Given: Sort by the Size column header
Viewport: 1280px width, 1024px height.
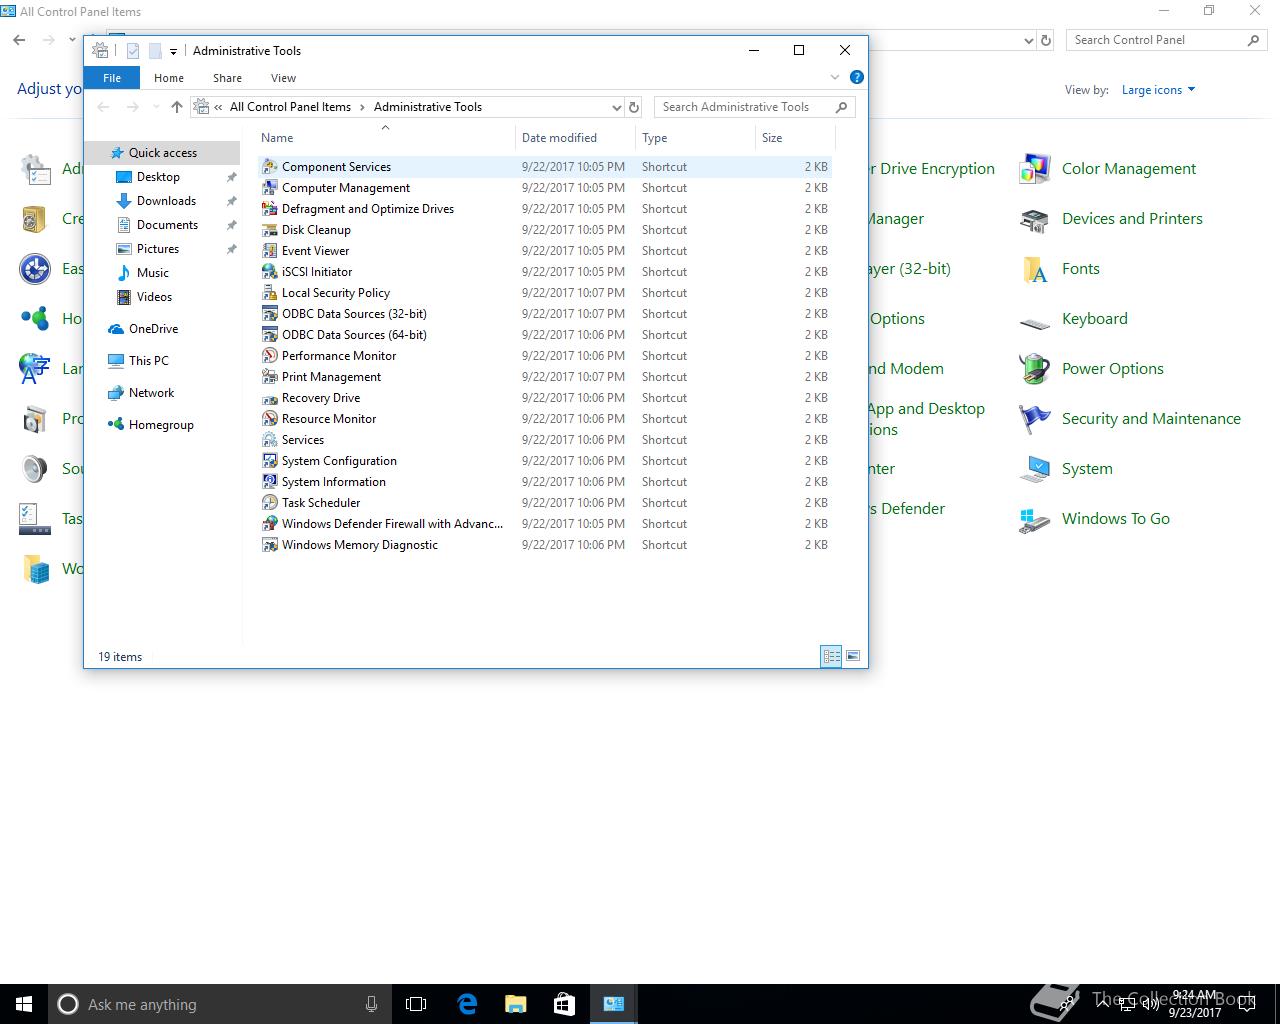Looking at the screenshot, I should coord(795,138).
